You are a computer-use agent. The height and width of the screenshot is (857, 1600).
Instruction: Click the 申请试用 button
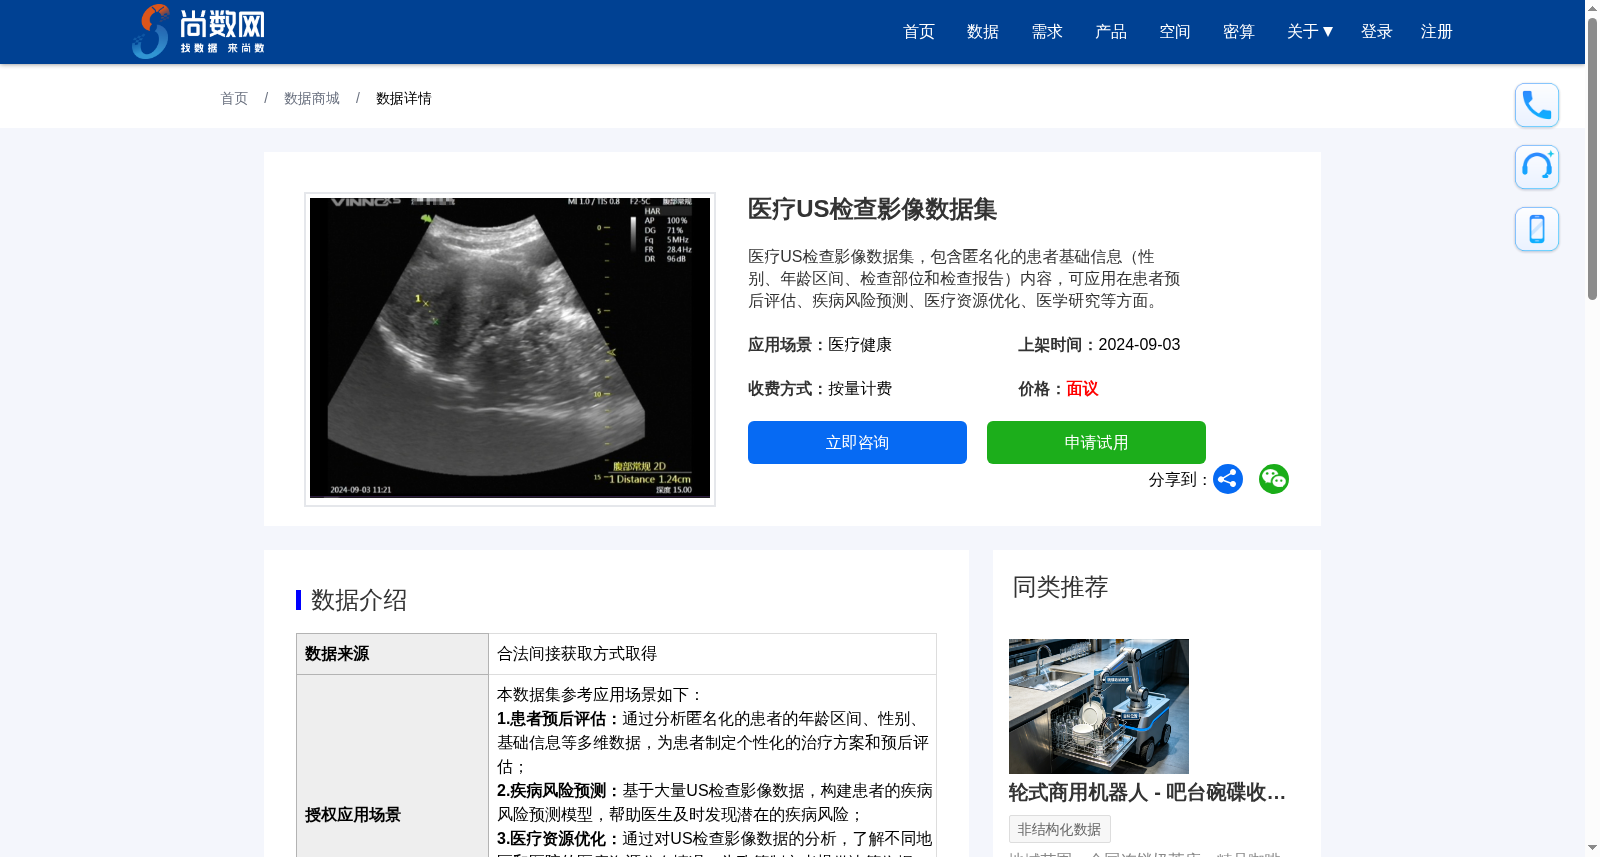click(x=1096, y=442)
